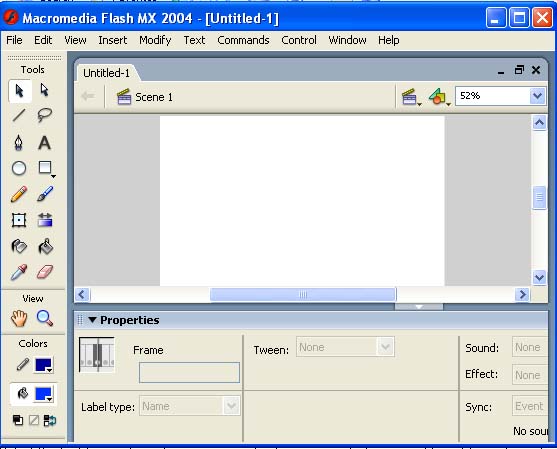Open the 52% zoom dropdown arrow
Screen dimensions: 557x449
[x=537, y=96]
